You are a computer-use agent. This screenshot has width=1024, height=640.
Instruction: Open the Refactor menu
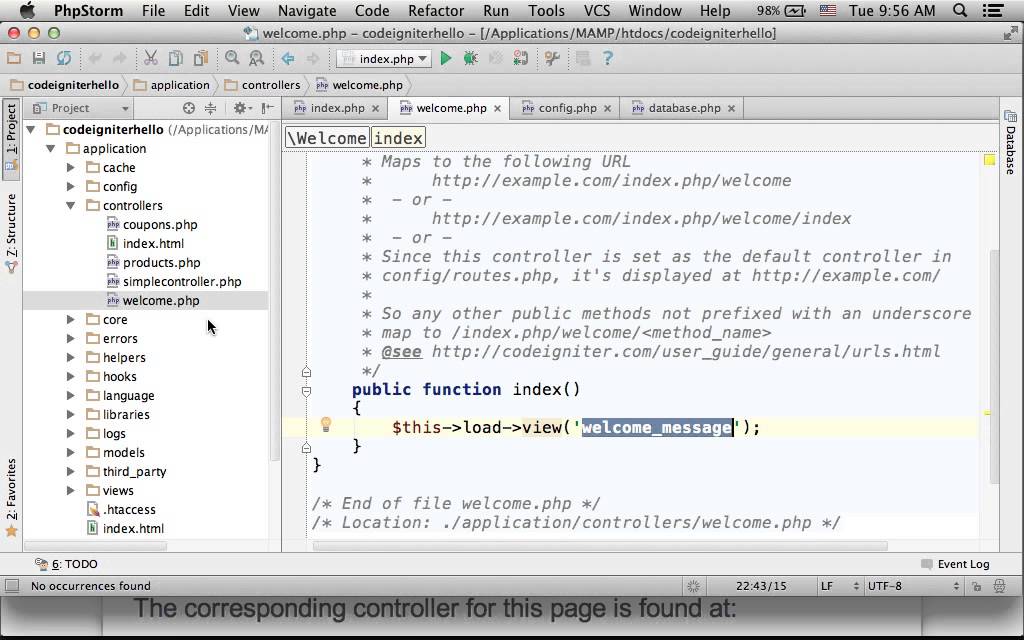pyautogui.click(x=436, y=10)
